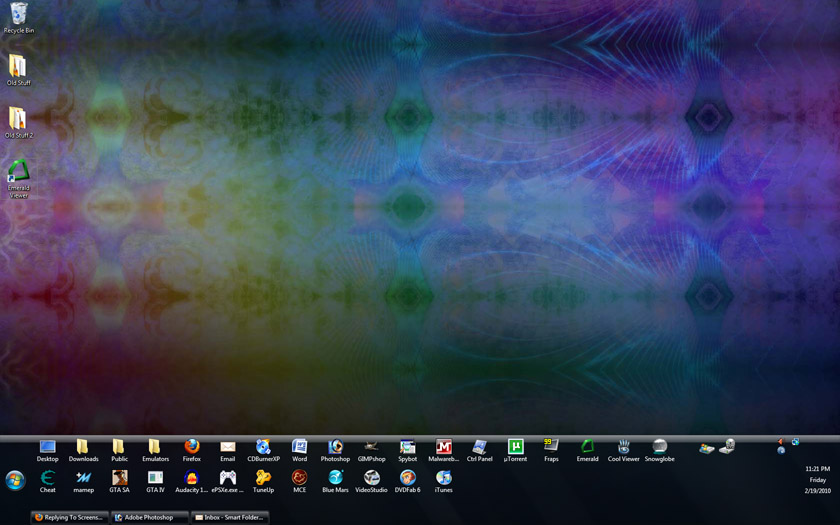The height and width of the screenshot is (525, 840).
Task: Open the Emulators folder shortcut
Action: (155, 451)
